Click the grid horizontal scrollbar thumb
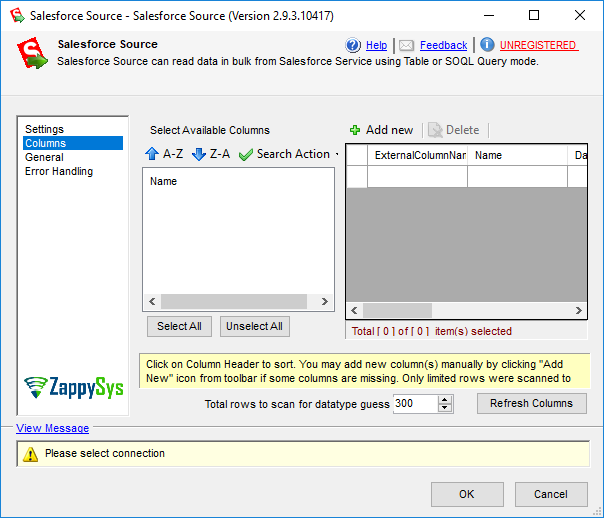604x518 pixels. point(398,310)
